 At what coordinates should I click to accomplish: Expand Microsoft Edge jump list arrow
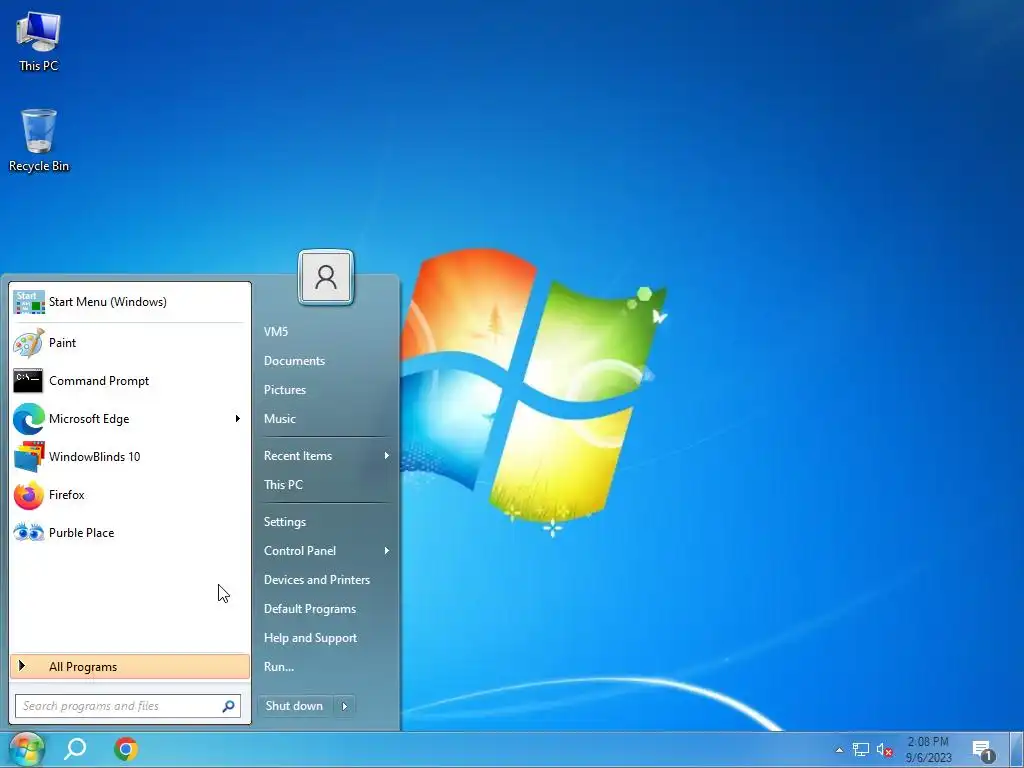pos(238,419)
